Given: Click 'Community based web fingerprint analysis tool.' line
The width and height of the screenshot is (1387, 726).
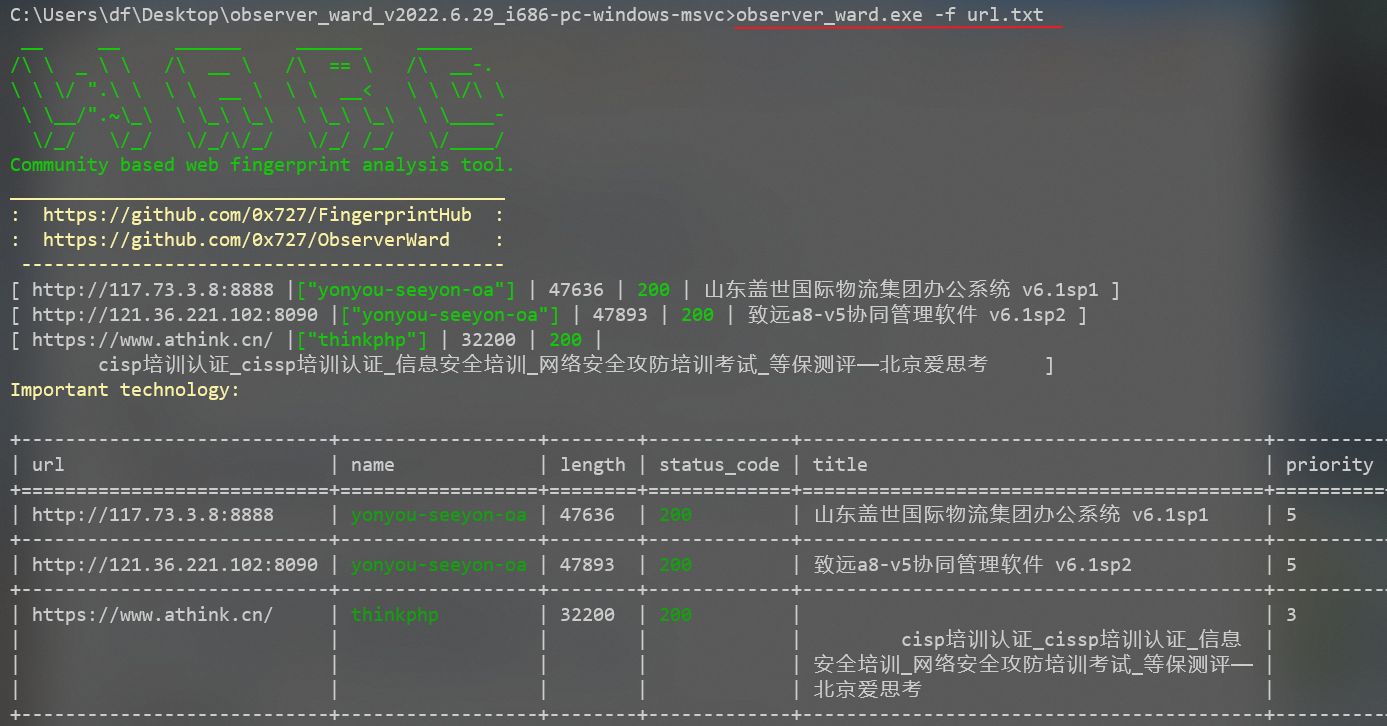Looking at the screenshot, I should click(262, 165).
